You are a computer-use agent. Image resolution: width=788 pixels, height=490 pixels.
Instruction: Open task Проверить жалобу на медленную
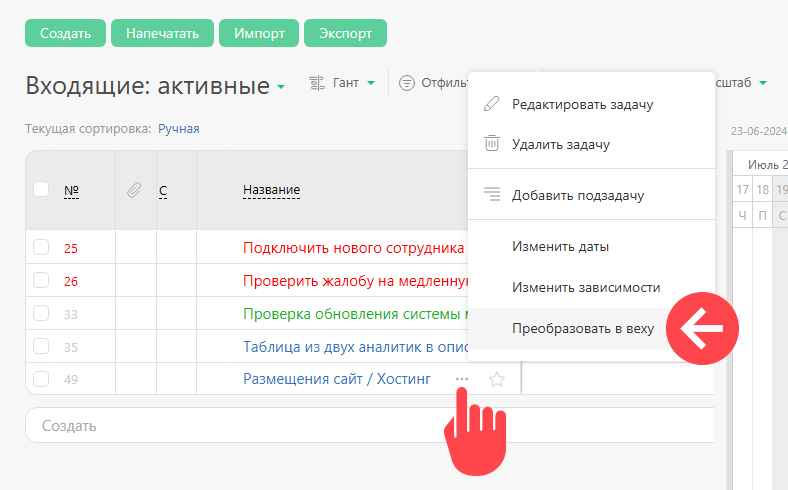[355, 280]
